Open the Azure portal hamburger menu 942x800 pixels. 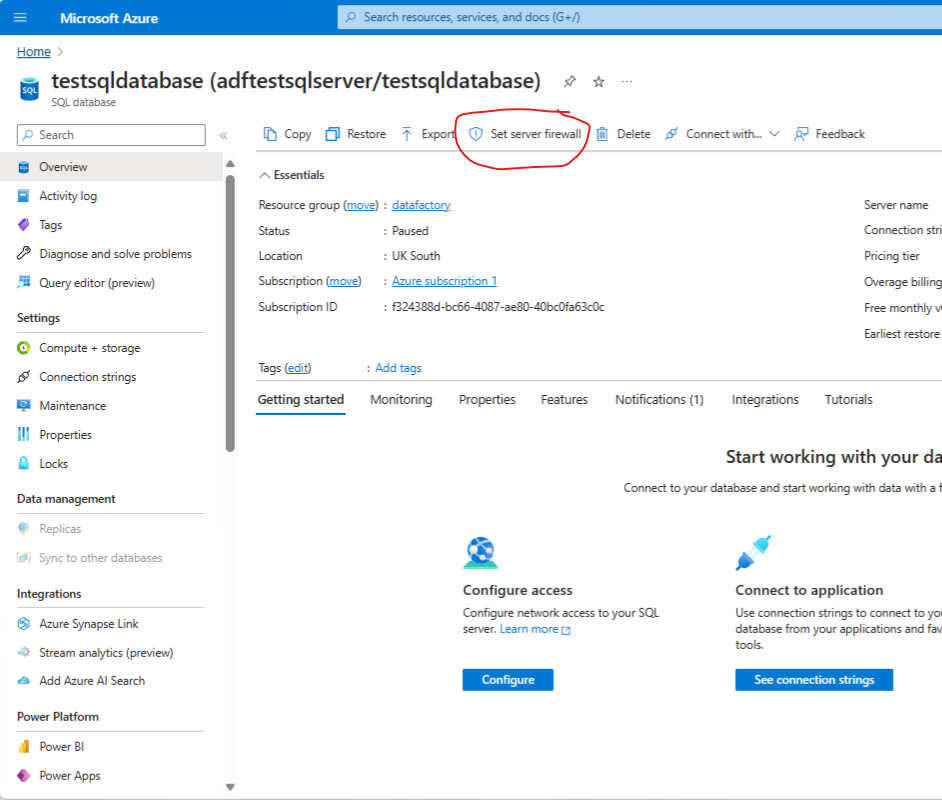[20, 17]
